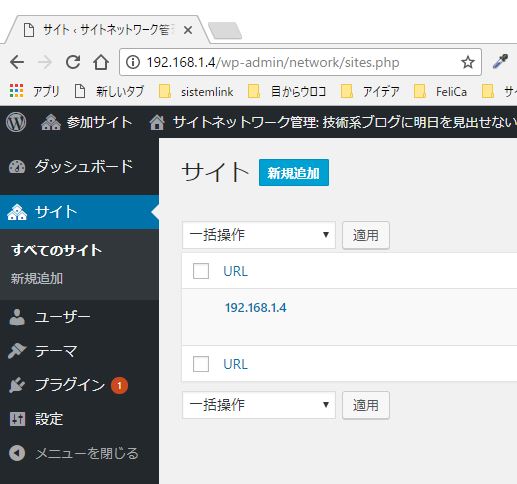Check the select-all box in table footer
The height and width of the screenshot is (484, 517).
coord(201,364)
